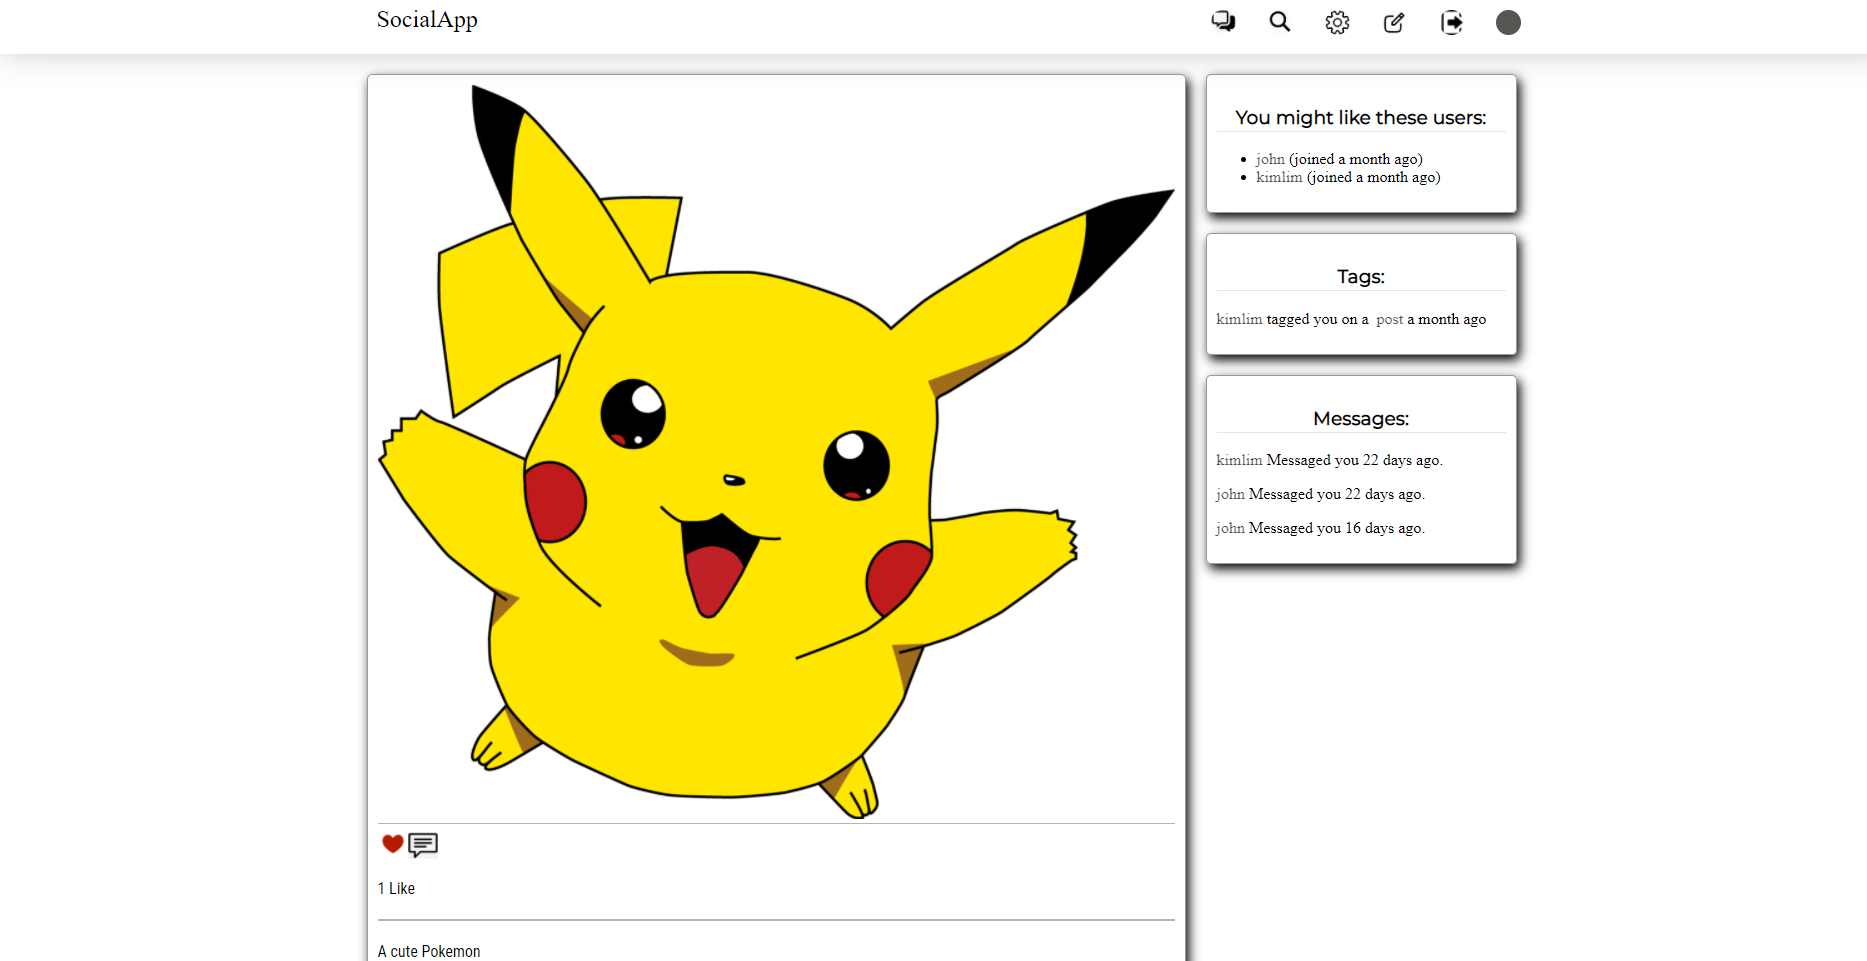Click the search magnifier icon
1867x961 pixels.
[1280, 22]
